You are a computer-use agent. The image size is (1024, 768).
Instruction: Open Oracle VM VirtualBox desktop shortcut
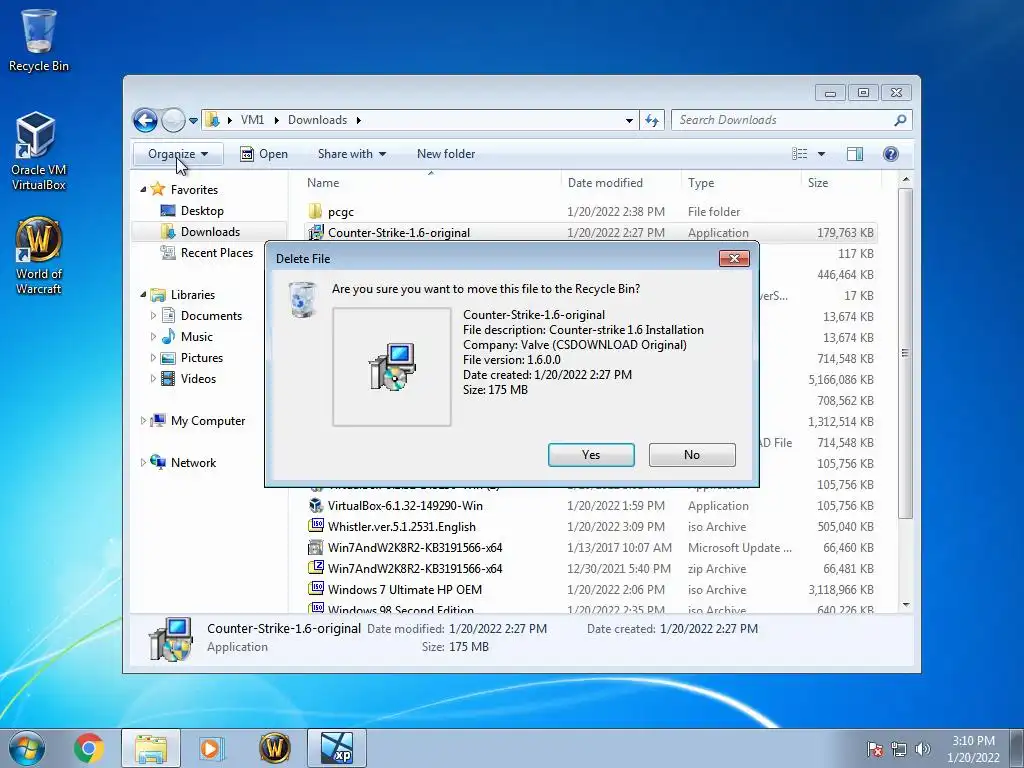[39, 152]
